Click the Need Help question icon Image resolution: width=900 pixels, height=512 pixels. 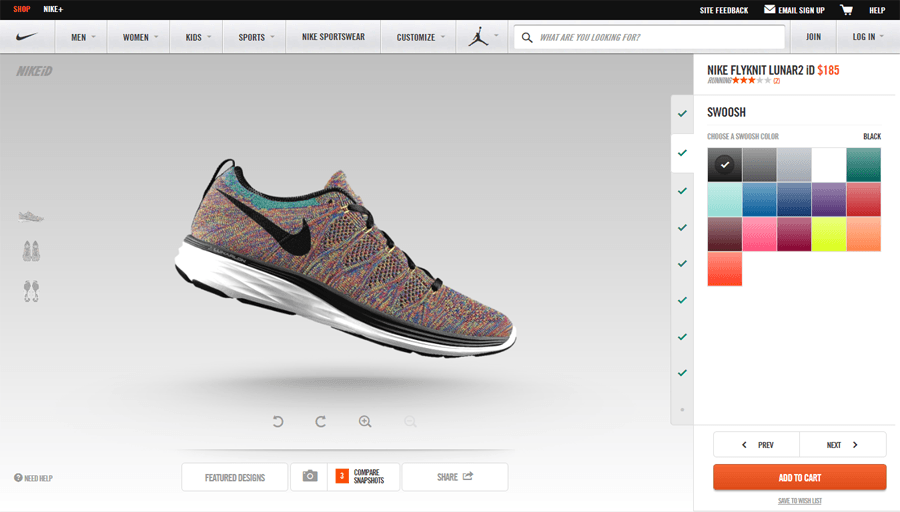(18, 478)
